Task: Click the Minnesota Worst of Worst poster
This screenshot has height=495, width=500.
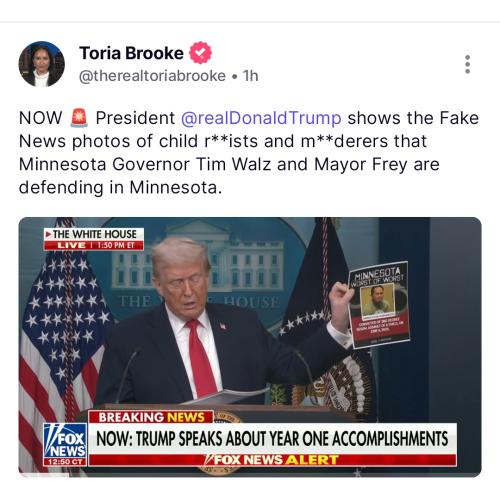Action: coord(379,305)
